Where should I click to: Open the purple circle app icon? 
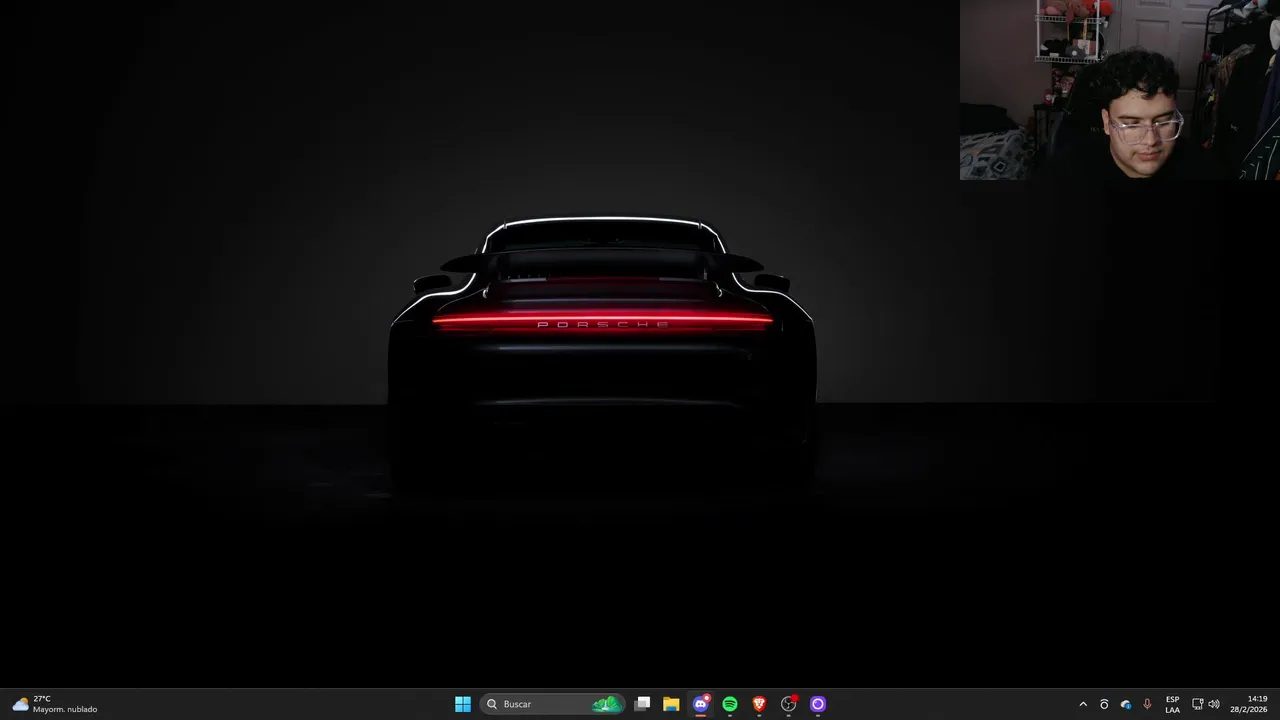(818, 704)
